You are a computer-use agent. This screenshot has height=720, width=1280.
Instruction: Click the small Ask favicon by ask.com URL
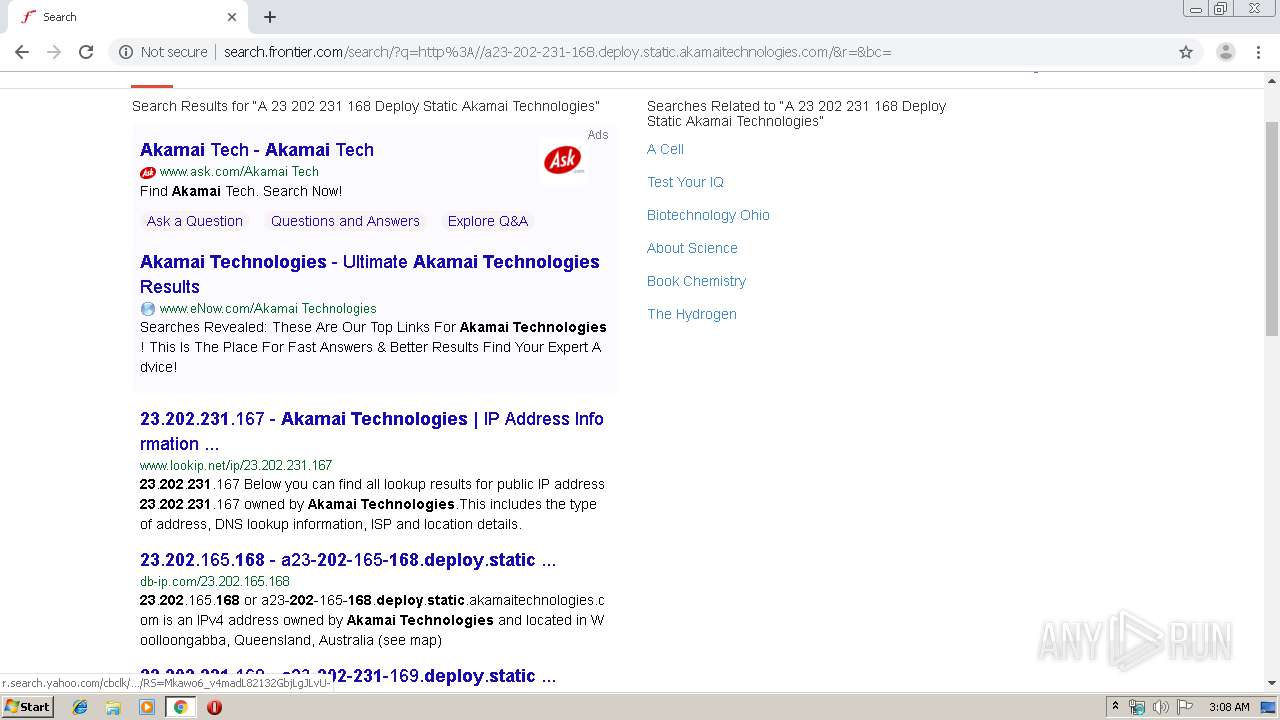(148, 172)
